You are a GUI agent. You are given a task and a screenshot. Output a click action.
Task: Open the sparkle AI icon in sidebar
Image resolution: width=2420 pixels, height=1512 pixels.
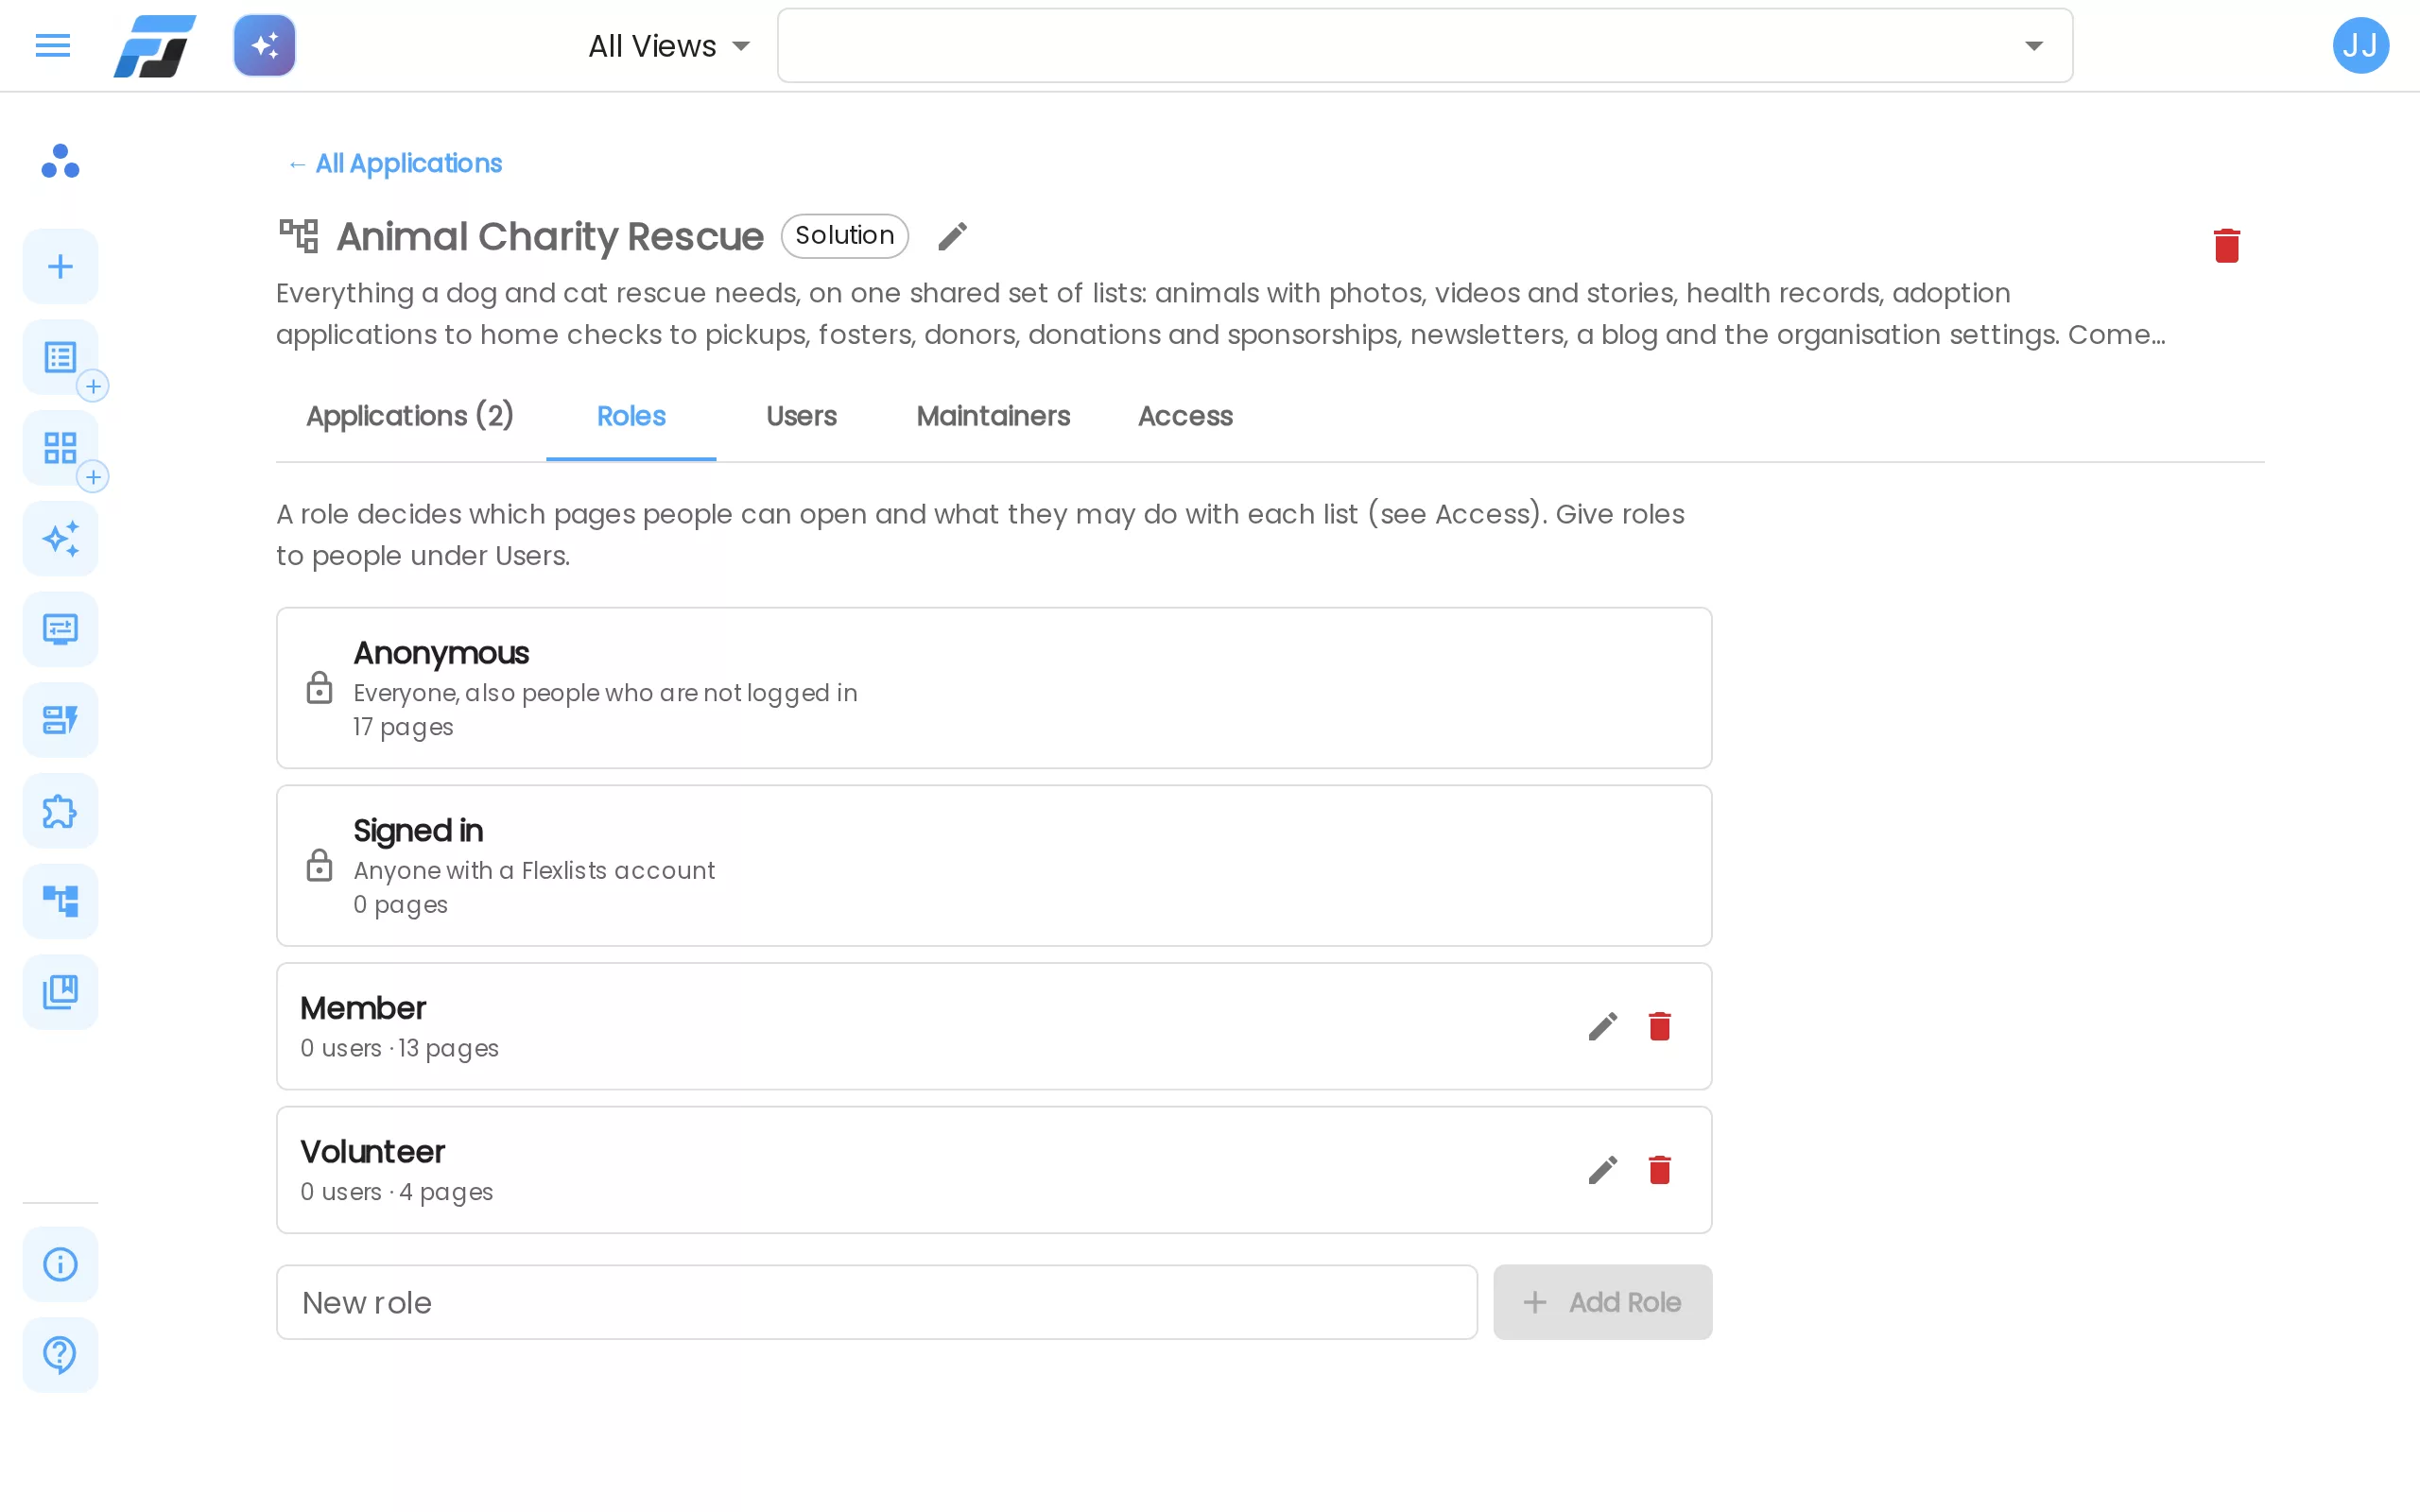(x=60, y=539)
